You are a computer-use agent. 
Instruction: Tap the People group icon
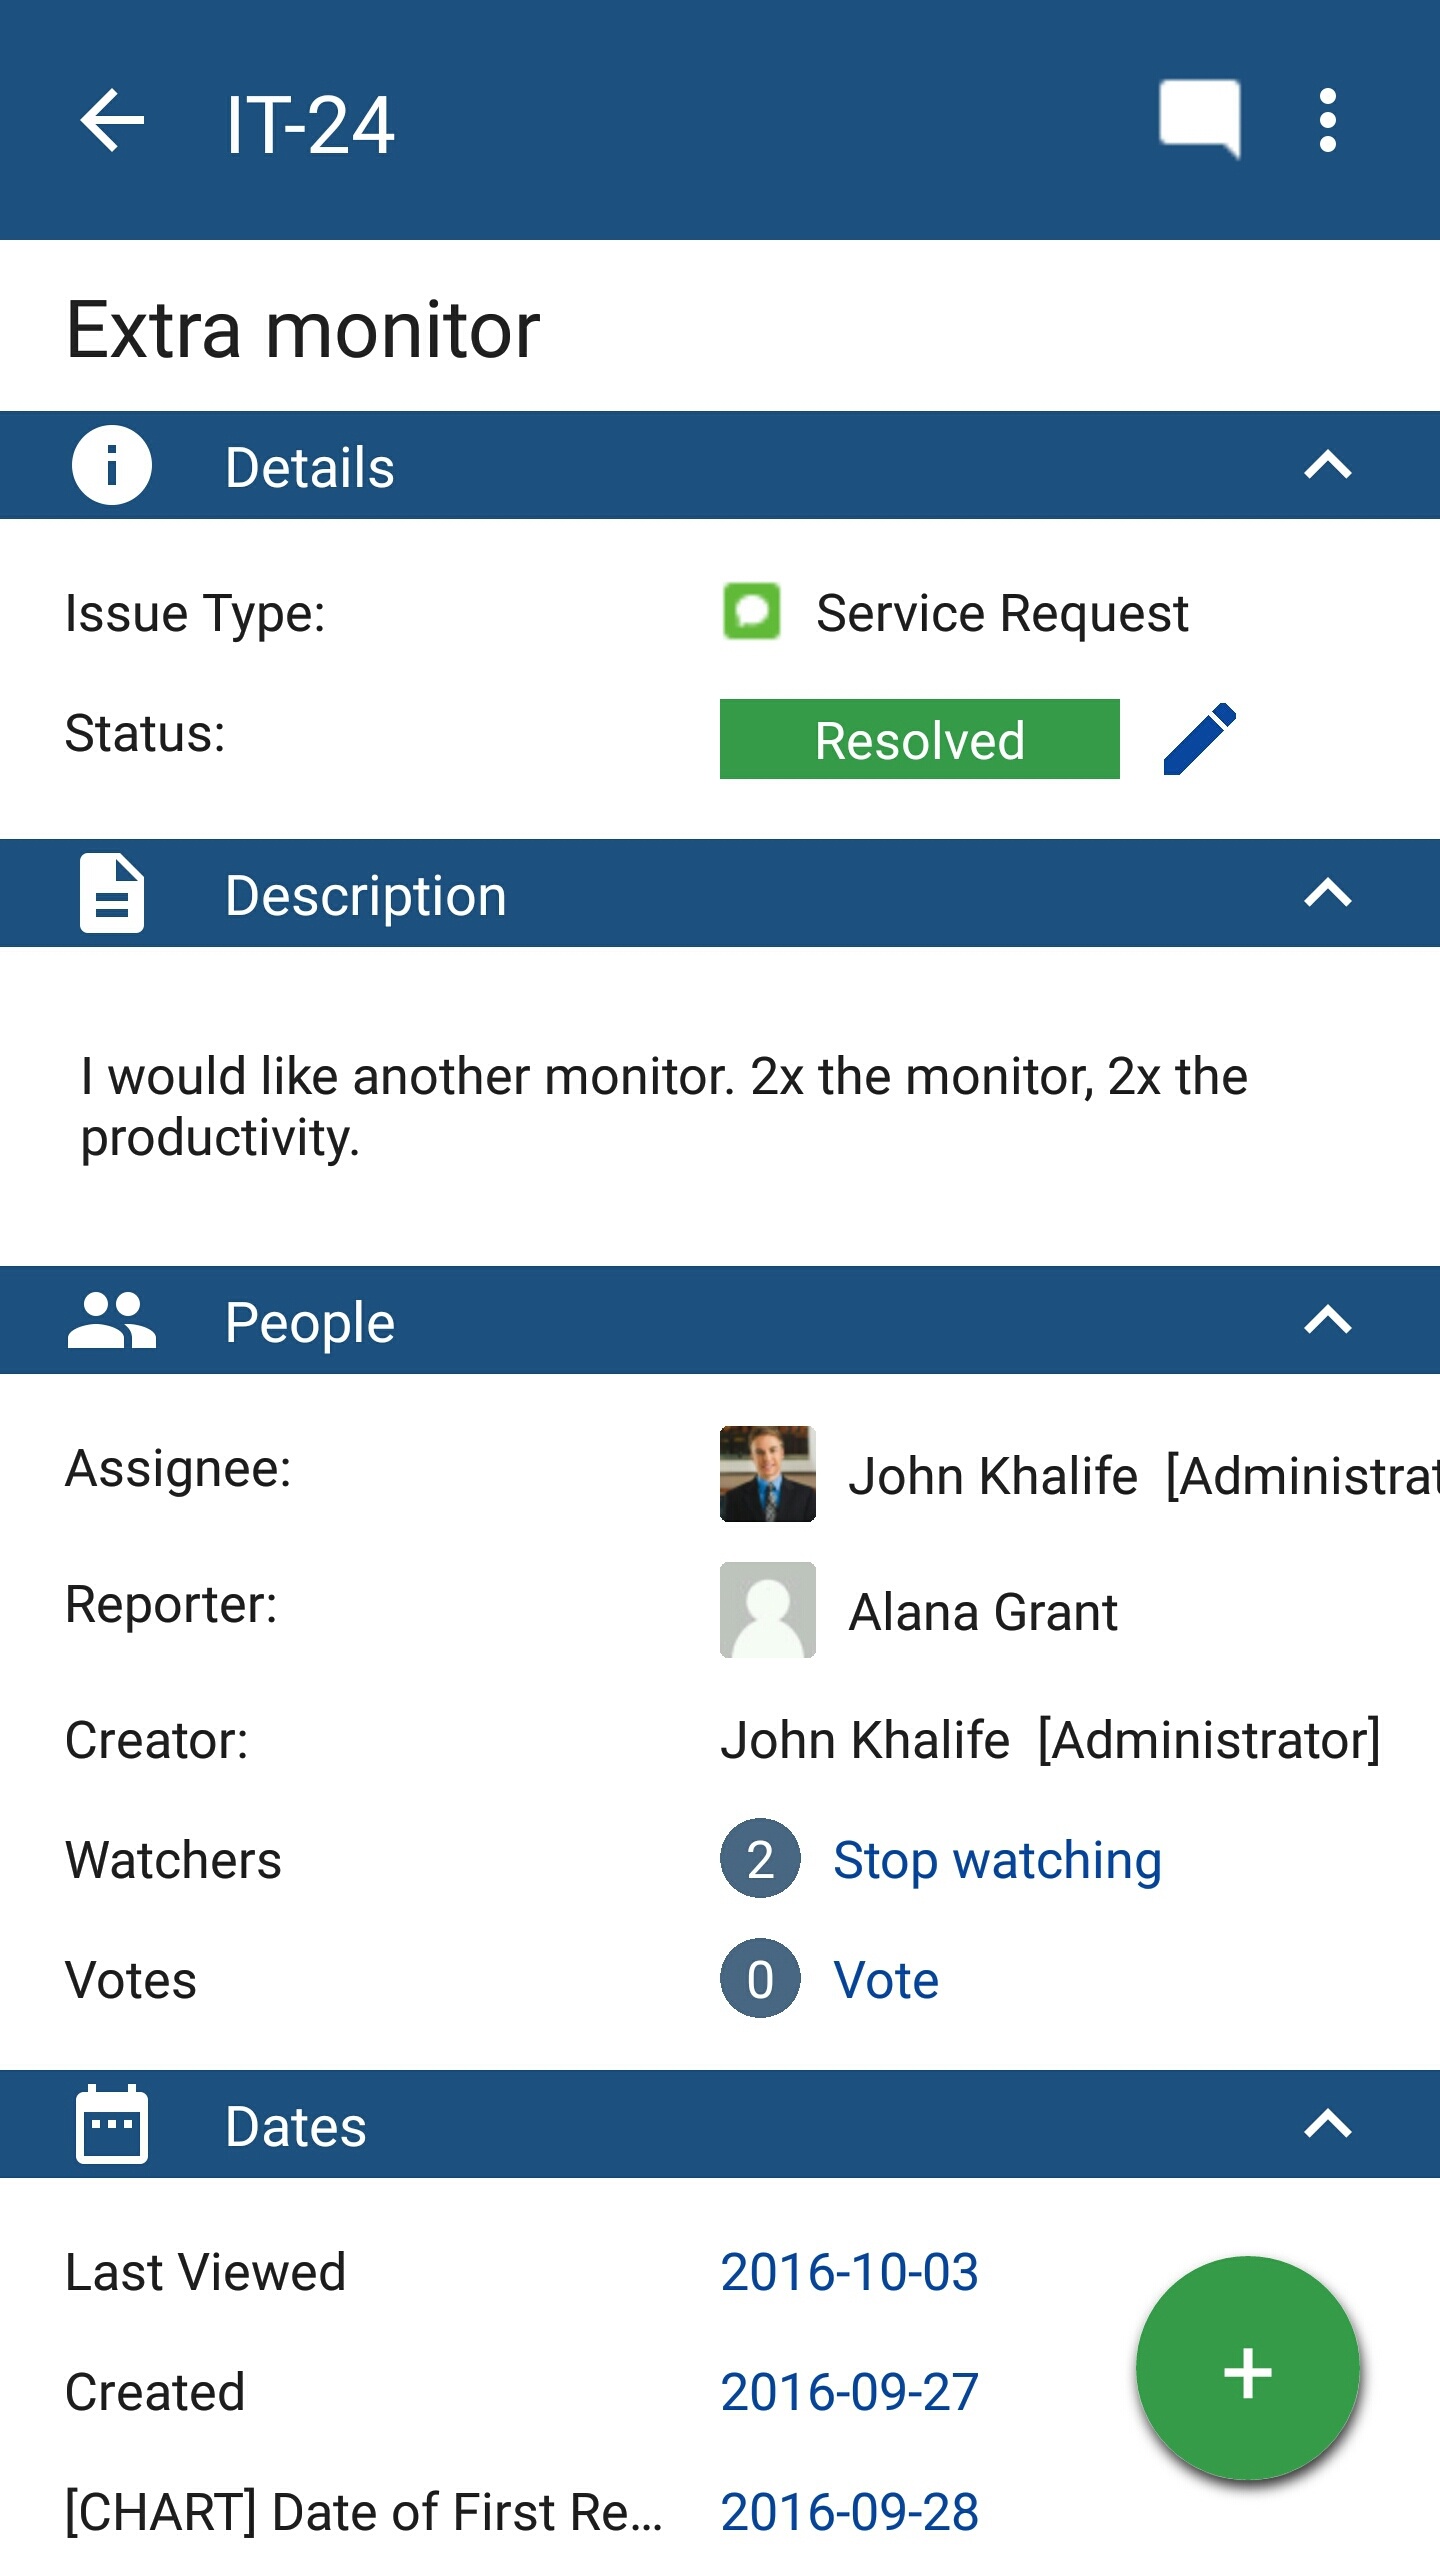[x=112, y=1320]
